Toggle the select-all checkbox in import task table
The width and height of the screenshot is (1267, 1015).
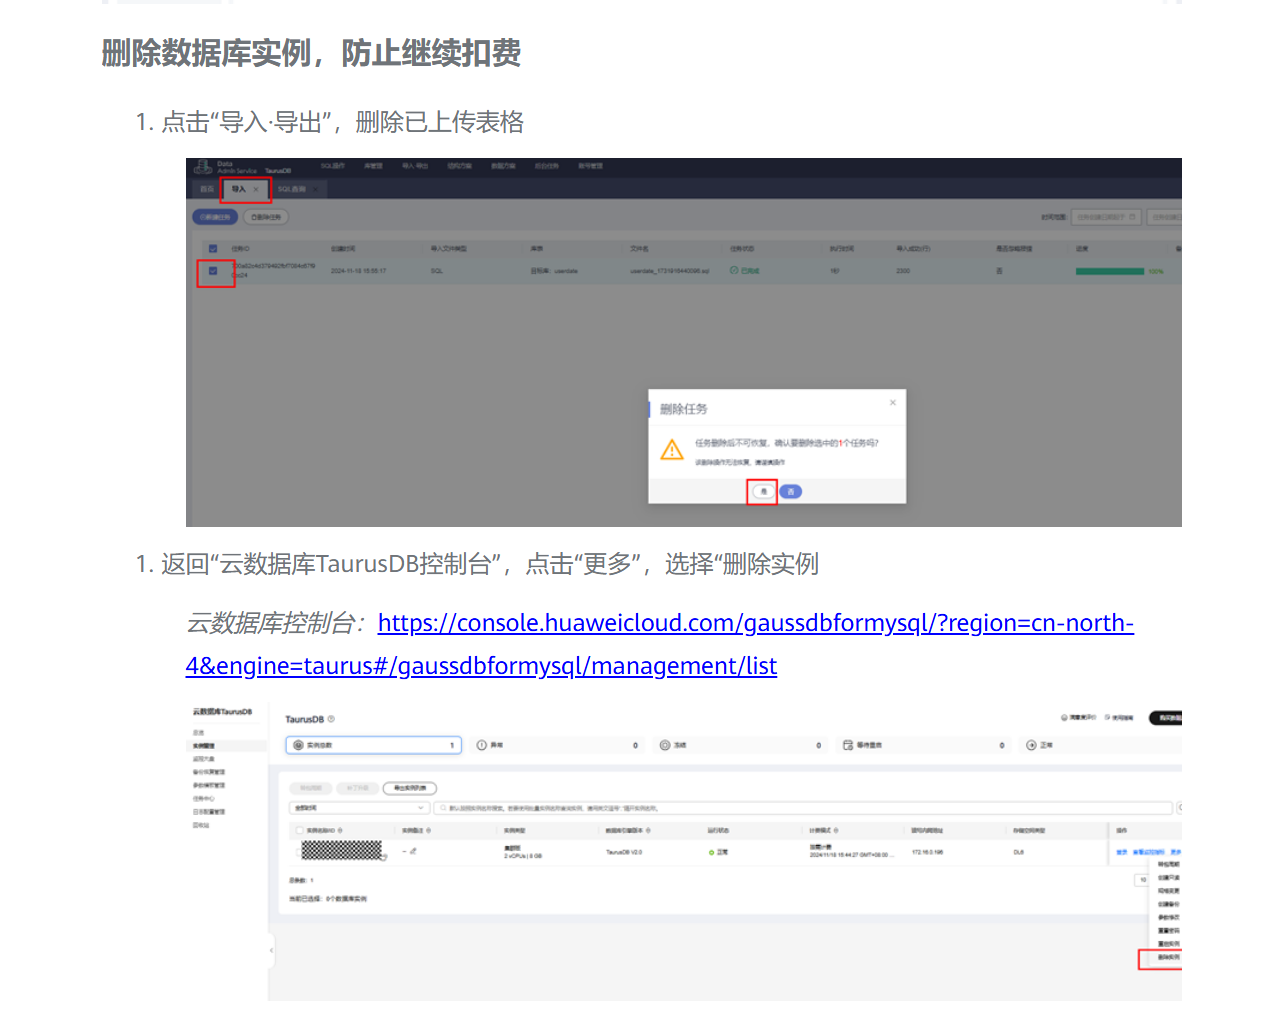point(213,249)
